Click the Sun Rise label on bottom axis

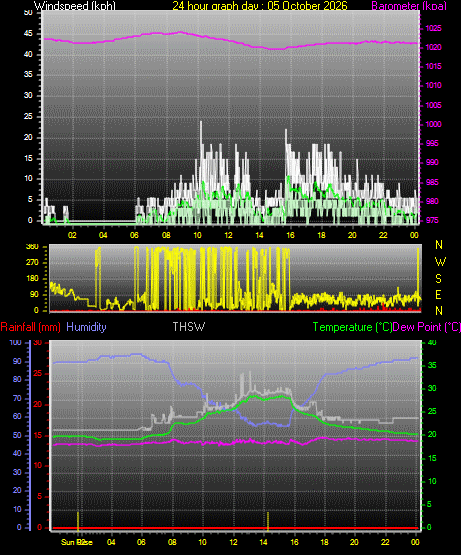pos(77,542)
